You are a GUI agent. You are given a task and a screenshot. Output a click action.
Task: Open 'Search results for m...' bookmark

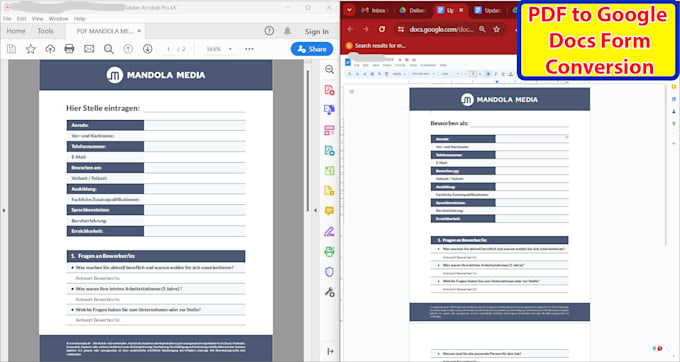[376, 46]
